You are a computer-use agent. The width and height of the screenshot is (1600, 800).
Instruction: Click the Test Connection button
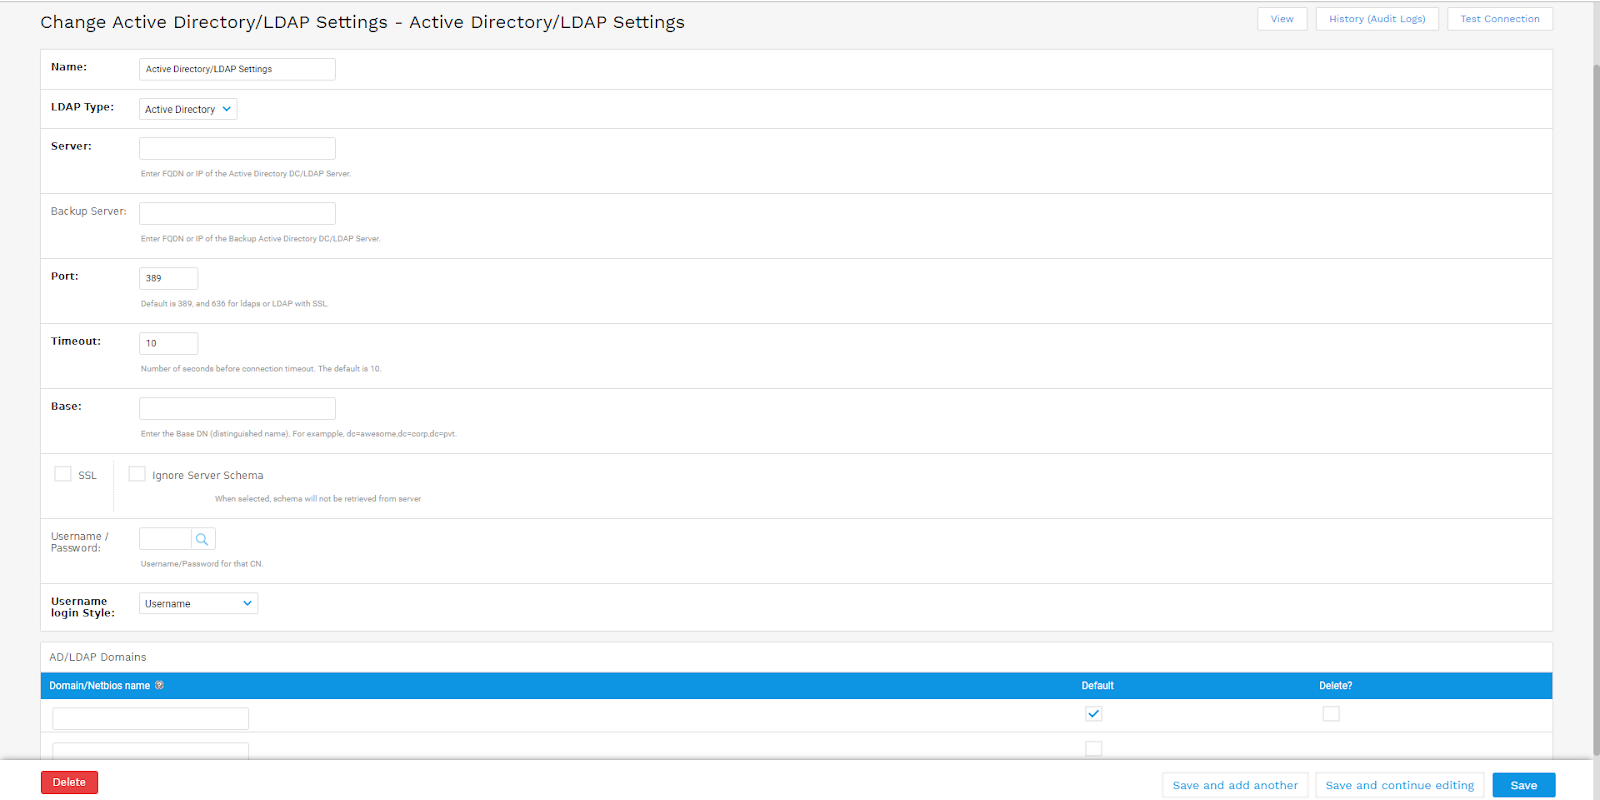coord(1499,19)
